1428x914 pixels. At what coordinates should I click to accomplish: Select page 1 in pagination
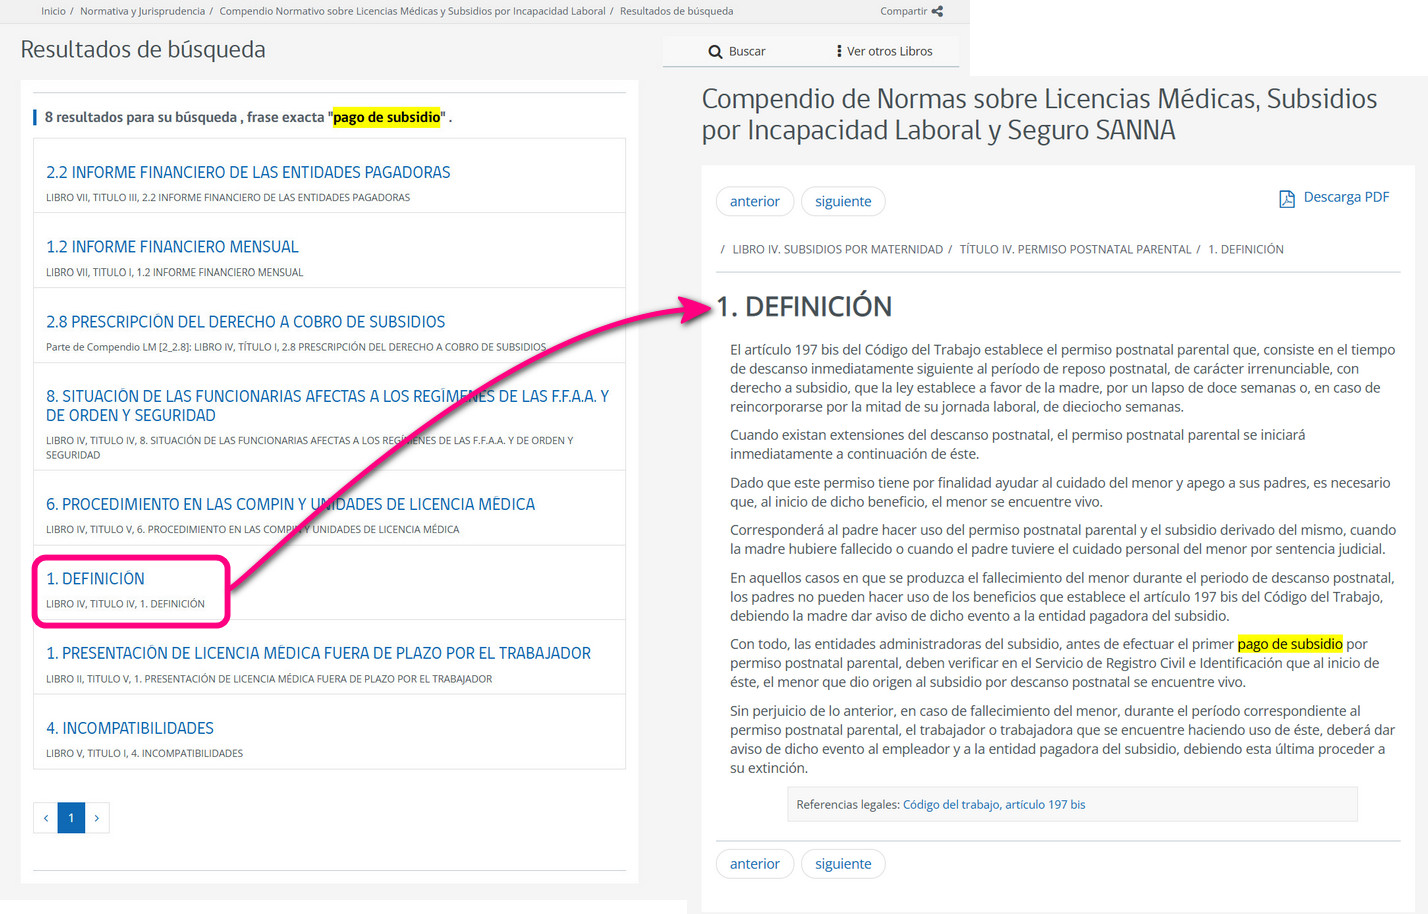coord(71,818)
